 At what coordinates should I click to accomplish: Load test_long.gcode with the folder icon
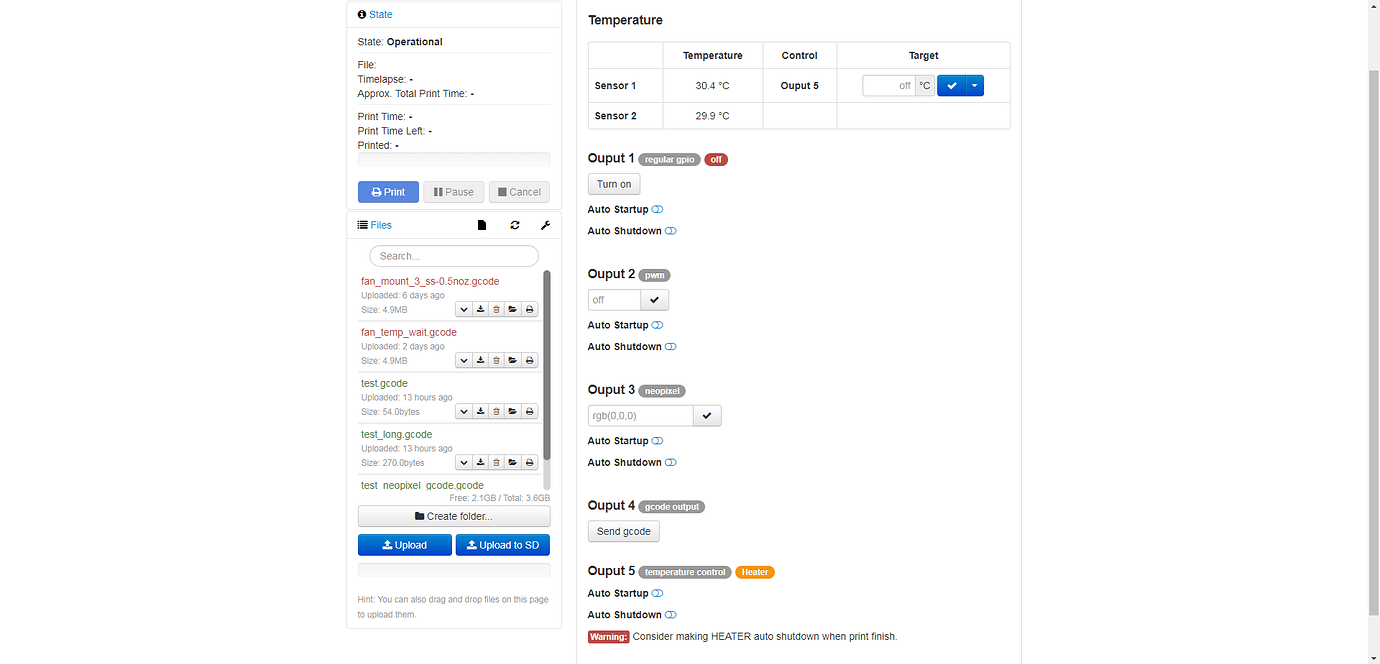512,461
